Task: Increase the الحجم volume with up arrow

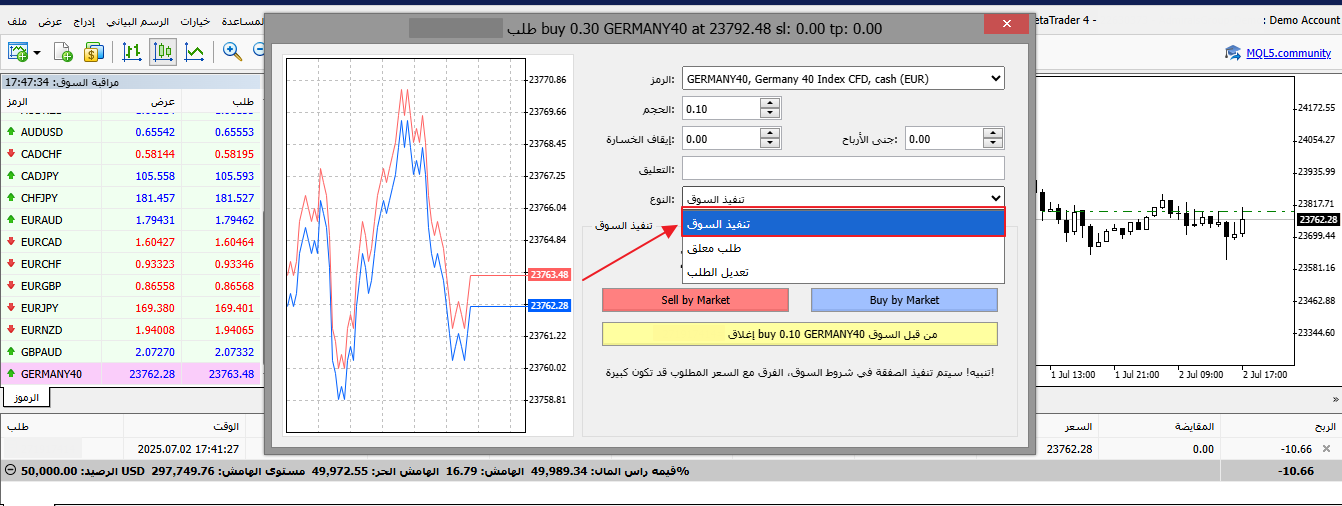Action: coord(770,103)
